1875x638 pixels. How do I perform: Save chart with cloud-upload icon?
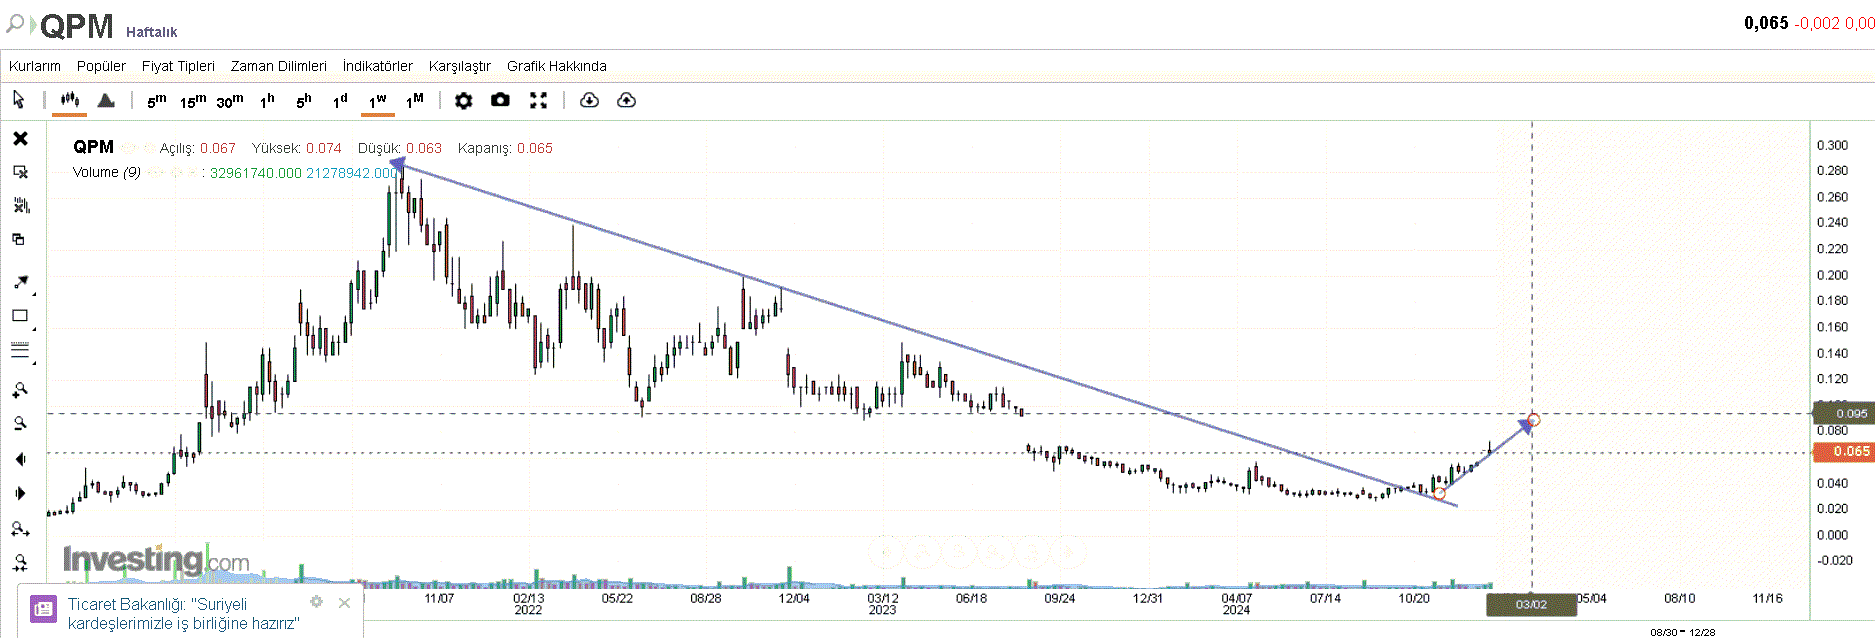pos(627,100)
